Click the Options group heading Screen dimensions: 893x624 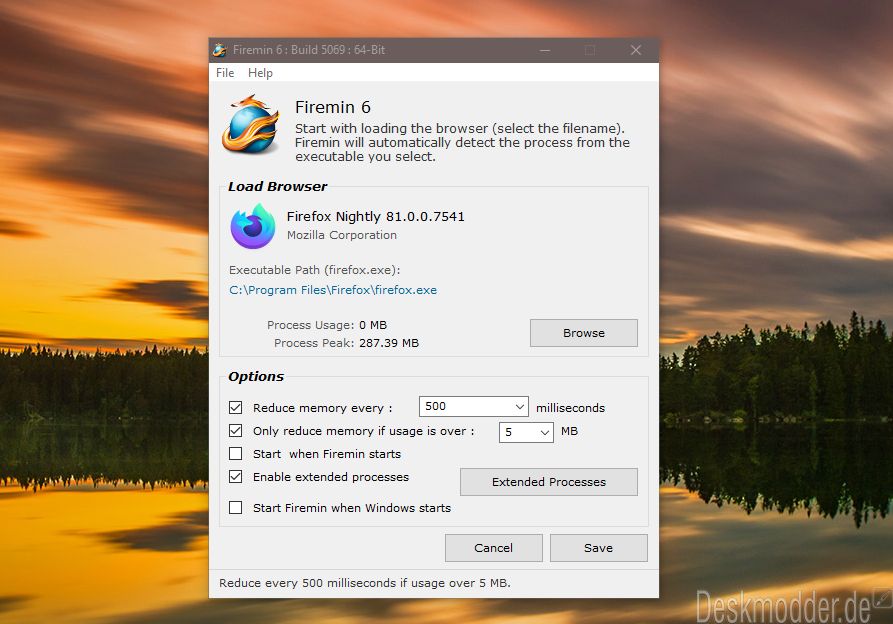256,376
